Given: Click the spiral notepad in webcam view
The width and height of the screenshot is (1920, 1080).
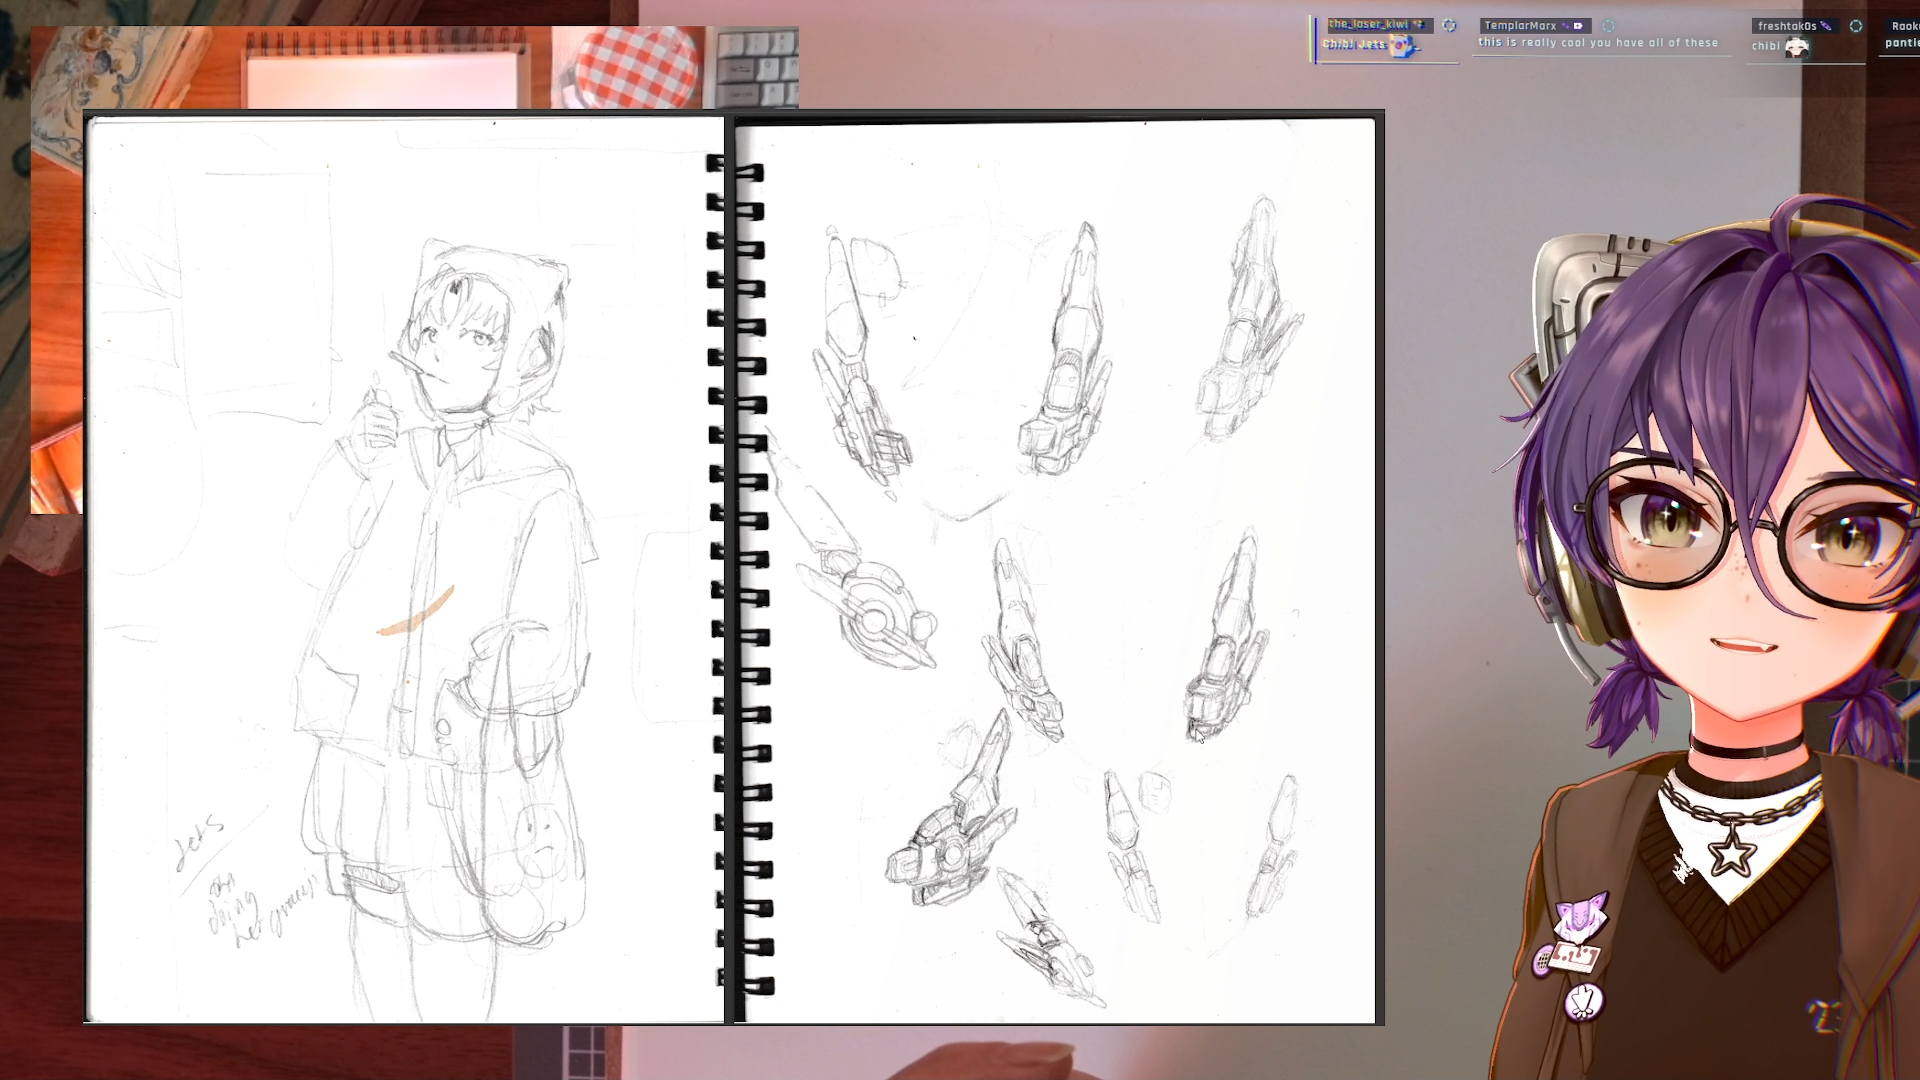Looking at the screenshot, I should click(385, 72).
